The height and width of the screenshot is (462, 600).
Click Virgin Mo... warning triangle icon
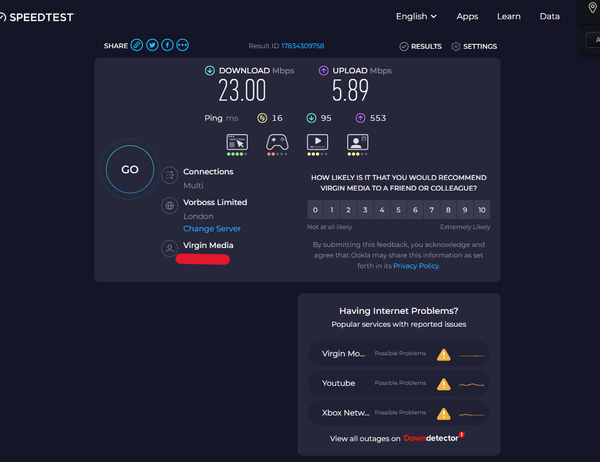[x=443, y=354]
